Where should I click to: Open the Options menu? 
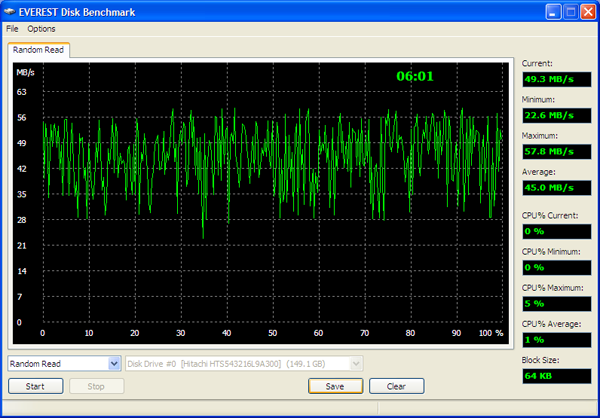pos(41,29)
